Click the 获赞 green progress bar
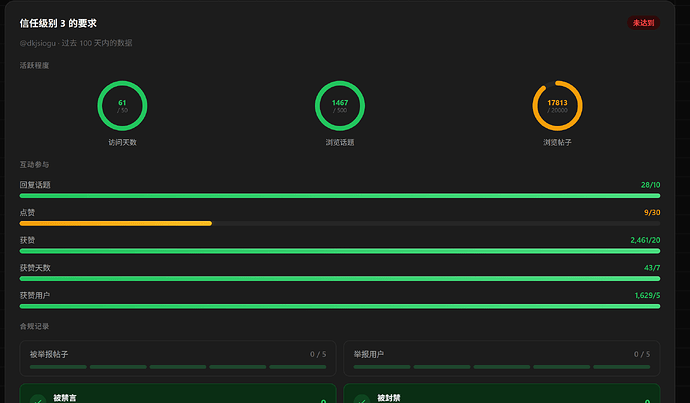The image size is (690, 403). click(x=340, y=251)
